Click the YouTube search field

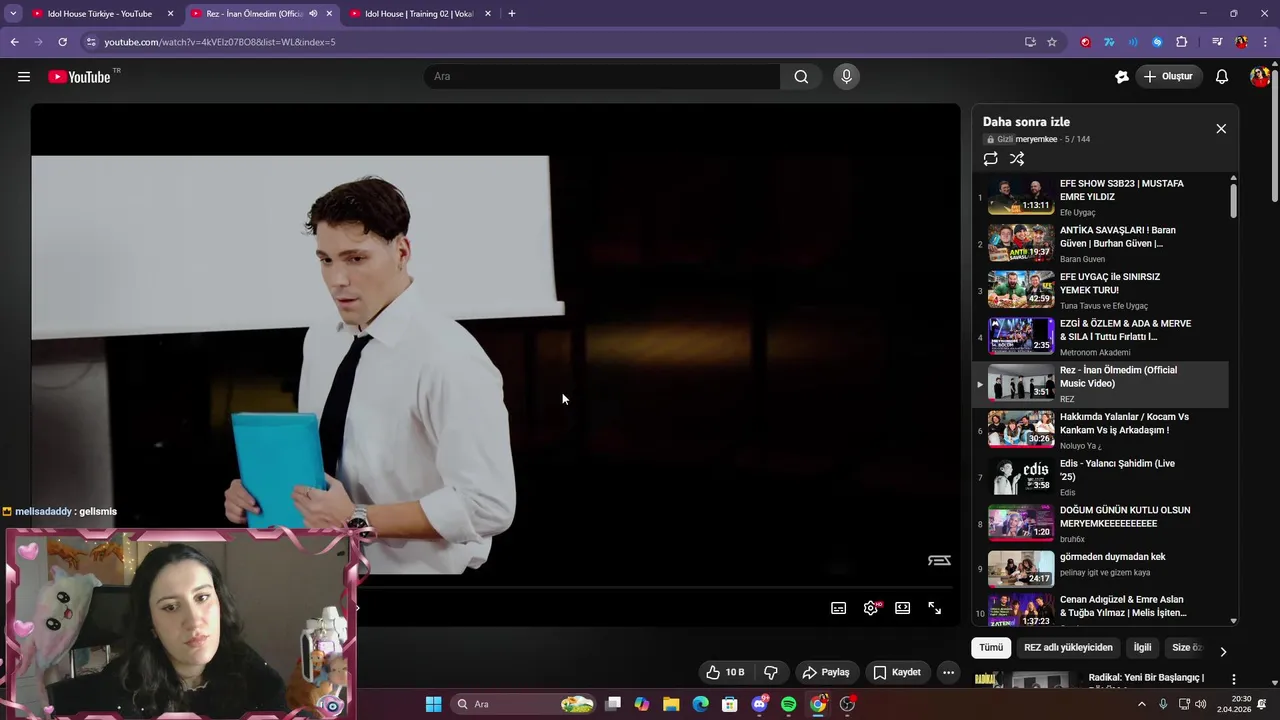click(602, 77)
